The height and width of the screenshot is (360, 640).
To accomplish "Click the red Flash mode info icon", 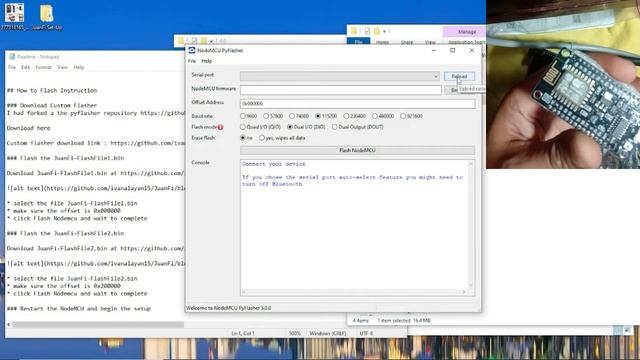I will 220,127.
